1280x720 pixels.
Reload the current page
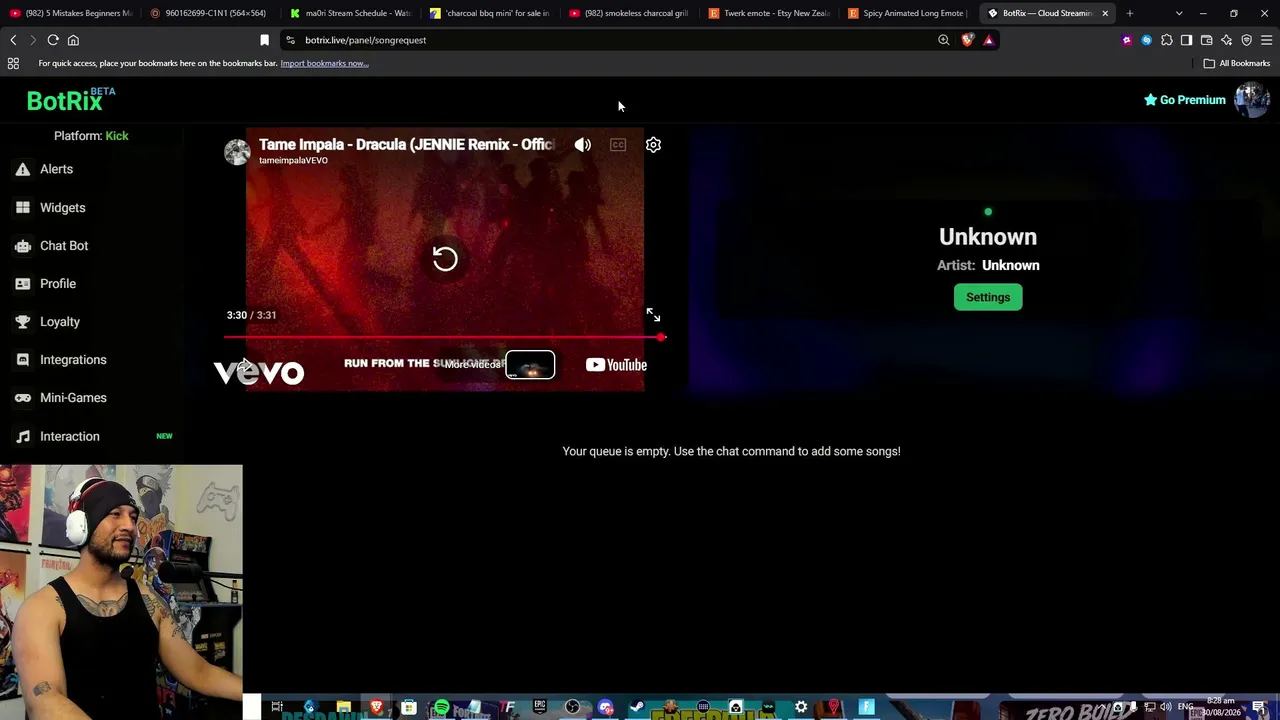pyautogui.click(x=53, y=40)
